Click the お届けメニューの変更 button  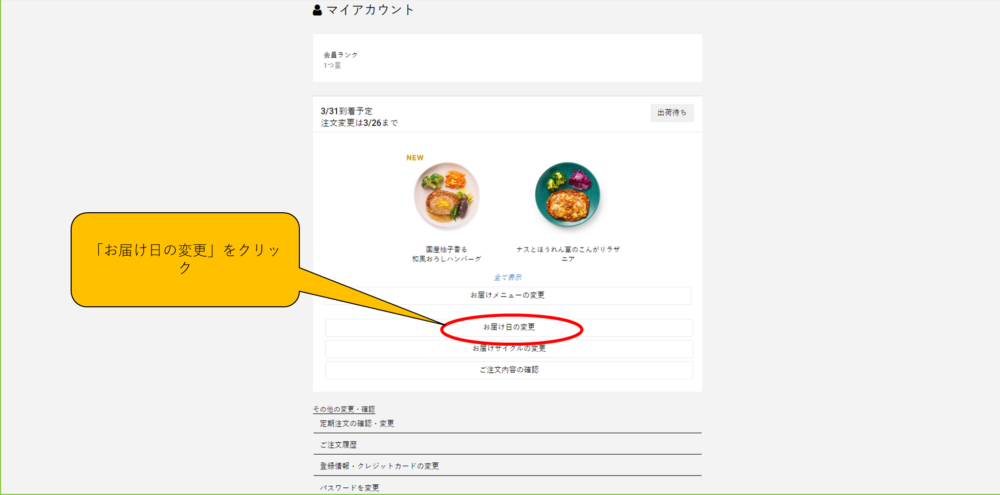tap(508, 295)
